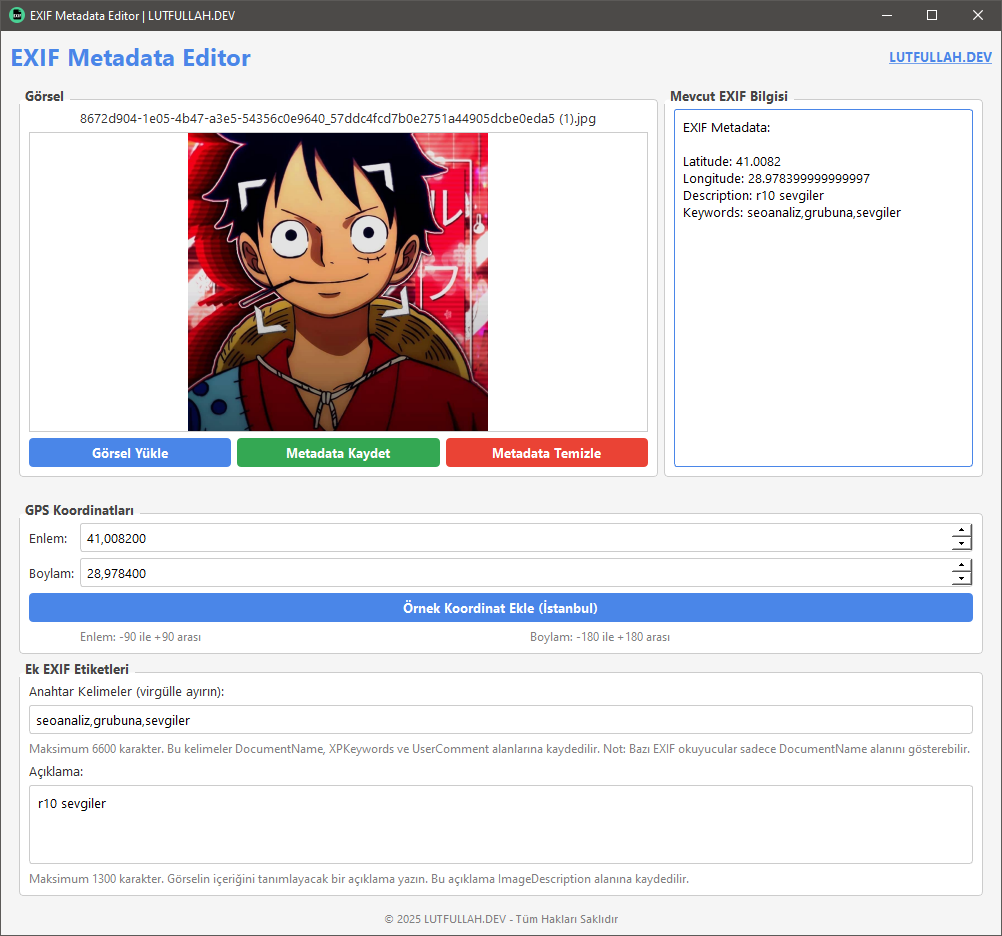Screen dimensions: 1002x936
Task: Minimize the EXIF Metadata Editor window
Action: click(x=887, y=15)
